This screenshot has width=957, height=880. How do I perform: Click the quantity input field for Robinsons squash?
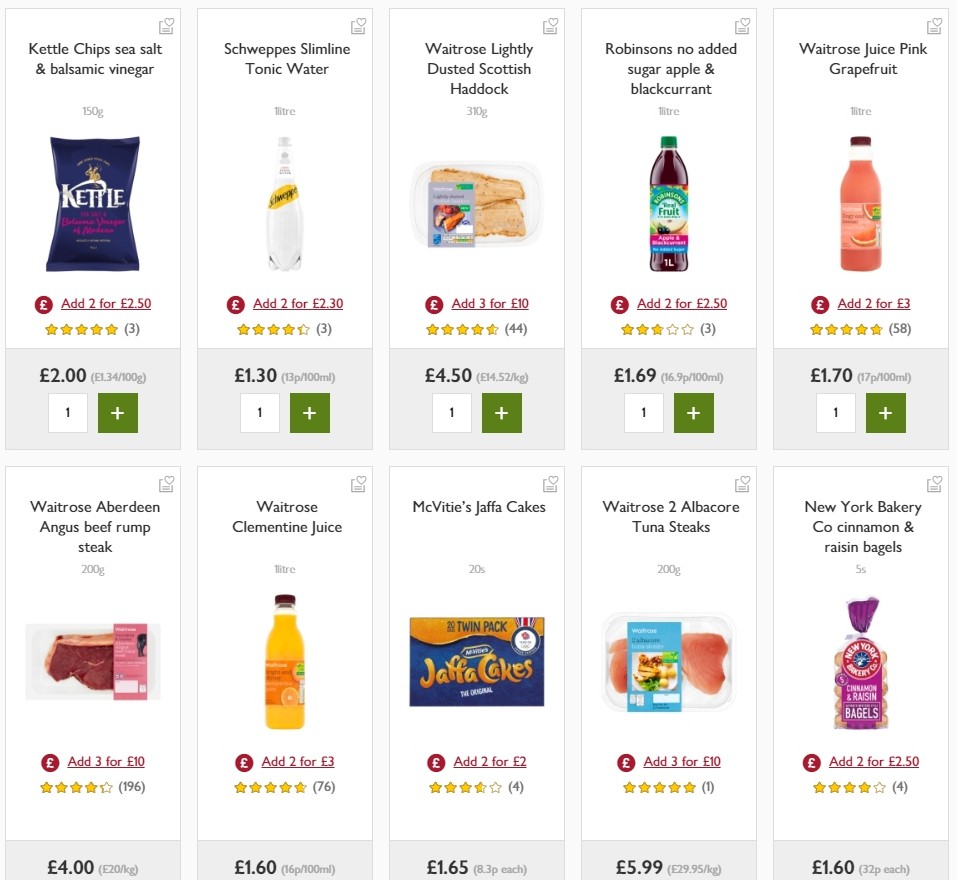[644, 412]
